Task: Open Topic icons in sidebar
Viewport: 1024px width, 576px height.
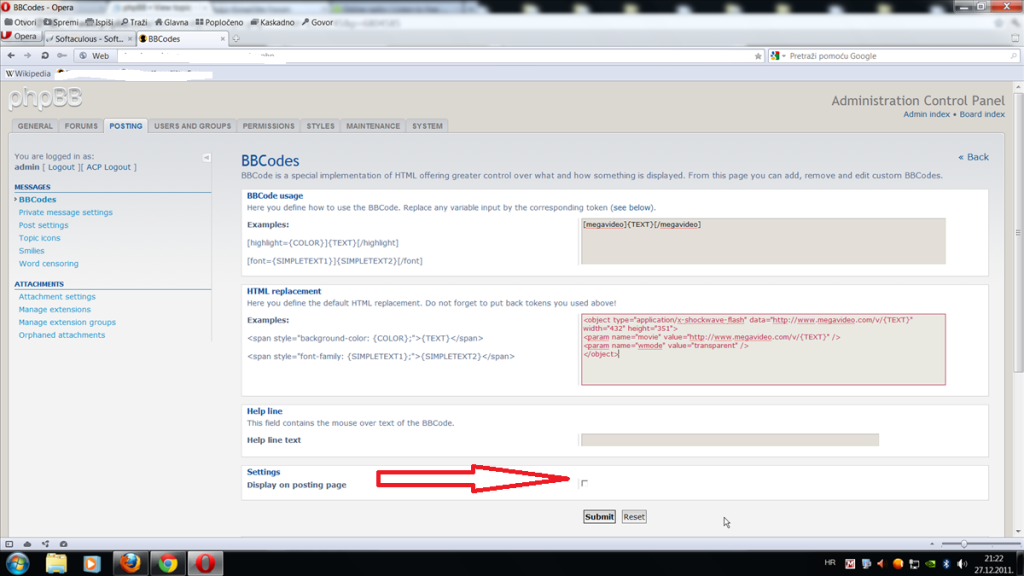Action: [x=39, y=238]
